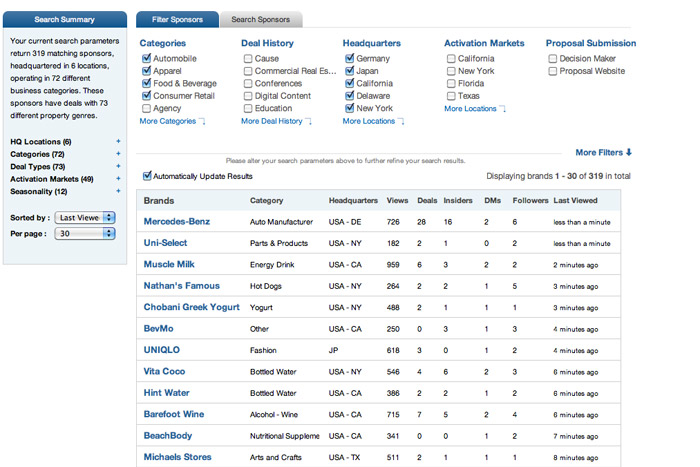Open BevMo brand page

point(158,329)
